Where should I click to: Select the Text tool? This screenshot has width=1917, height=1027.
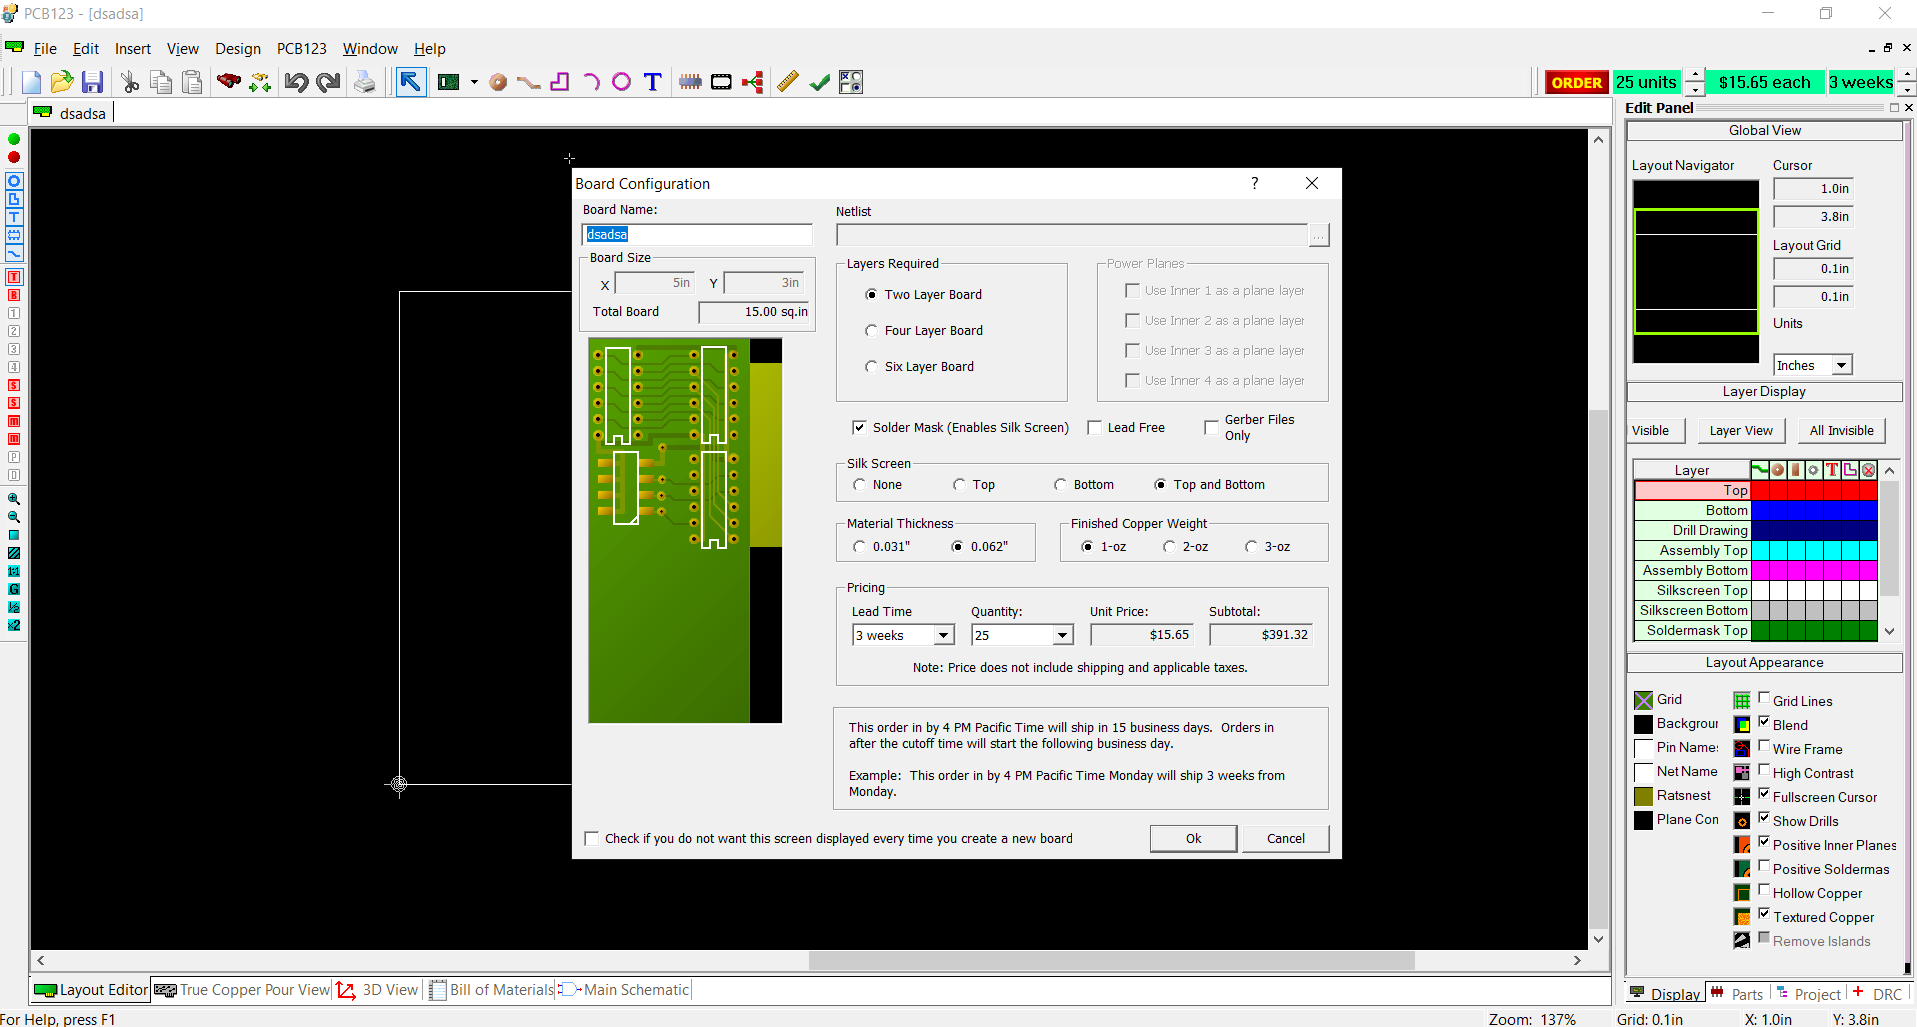coord(652,82)
